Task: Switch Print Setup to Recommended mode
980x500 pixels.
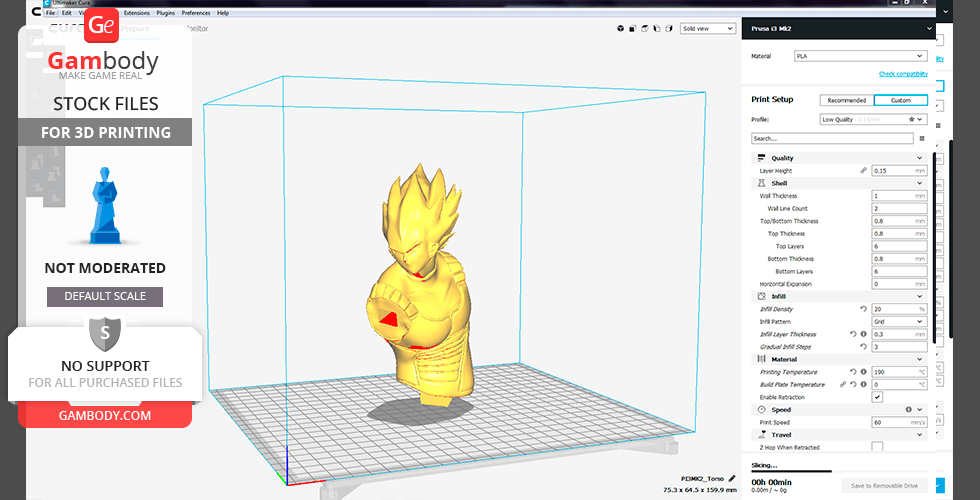Action: click(x=846, y=100)
